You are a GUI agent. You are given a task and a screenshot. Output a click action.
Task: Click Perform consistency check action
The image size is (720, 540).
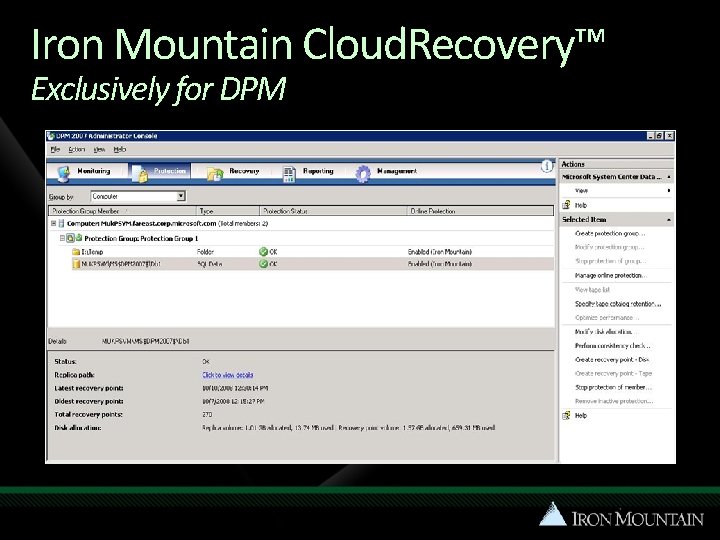click(613, 346)
